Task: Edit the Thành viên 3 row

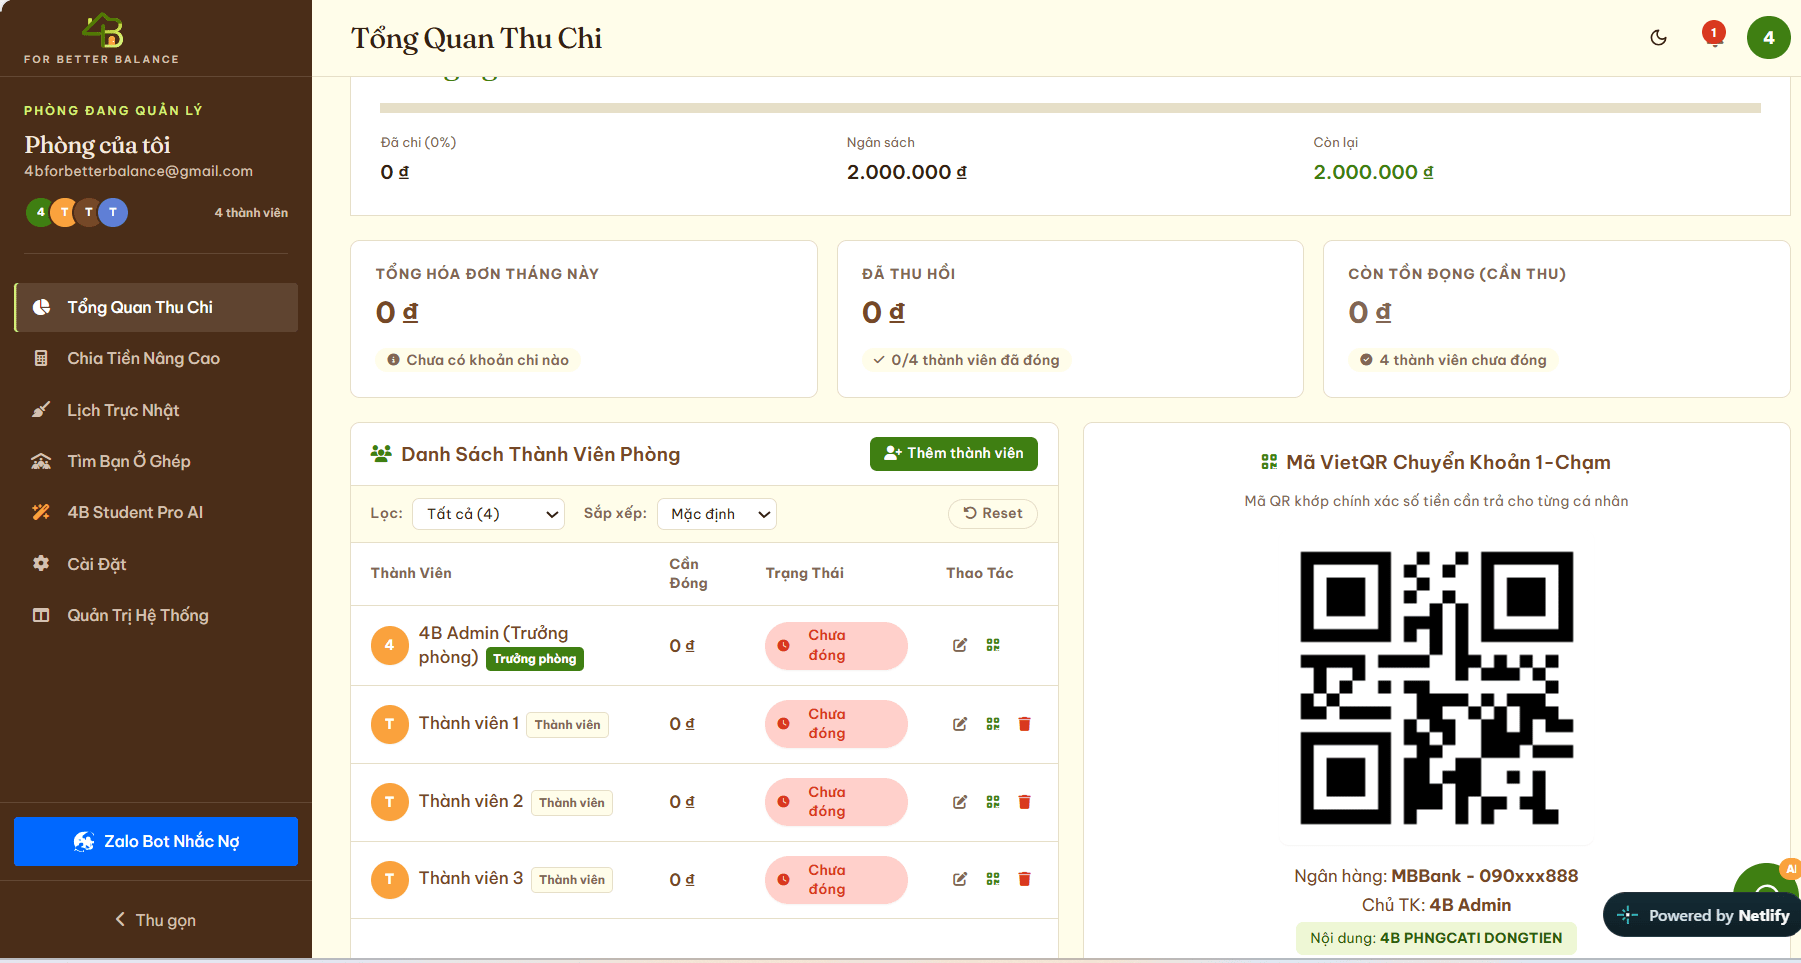Action: (960, 879)
